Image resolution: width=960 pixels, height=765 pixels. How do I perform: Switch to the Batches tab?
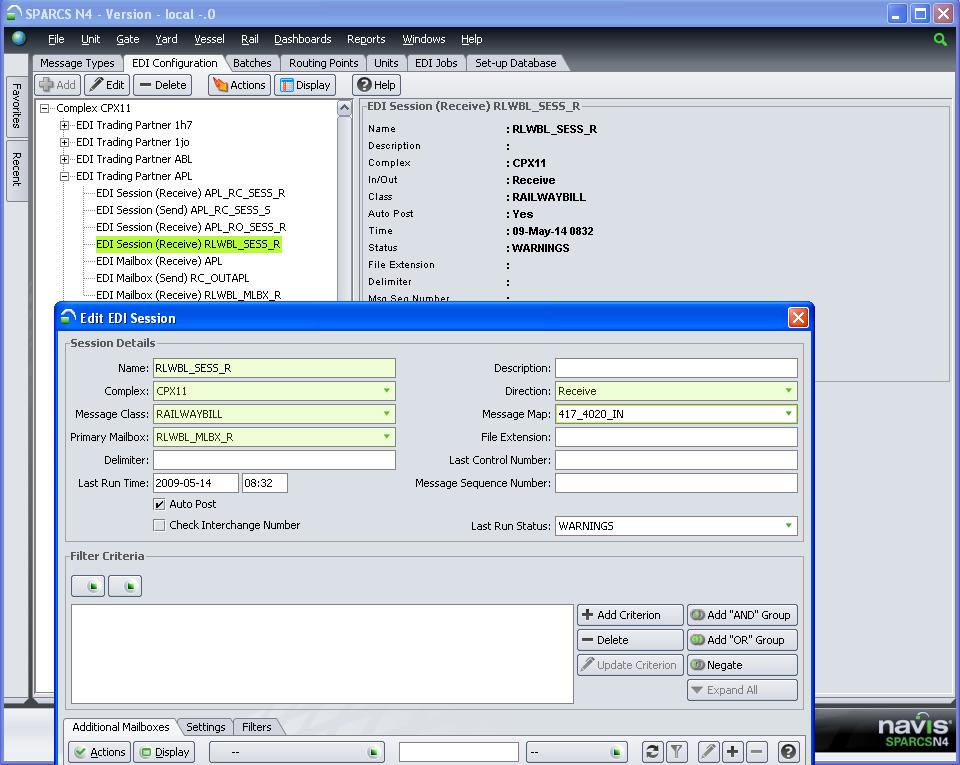coord(252,63)
